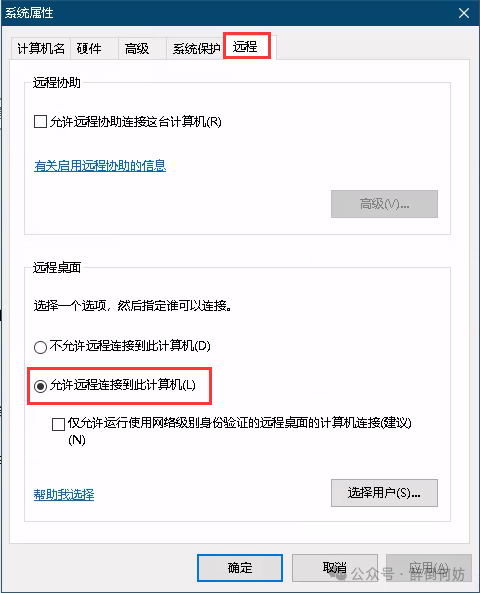Screen dimensions: 480x593
Task: Select 不允许远程连接到此计算机 radio option
Action: pos(40,347)
